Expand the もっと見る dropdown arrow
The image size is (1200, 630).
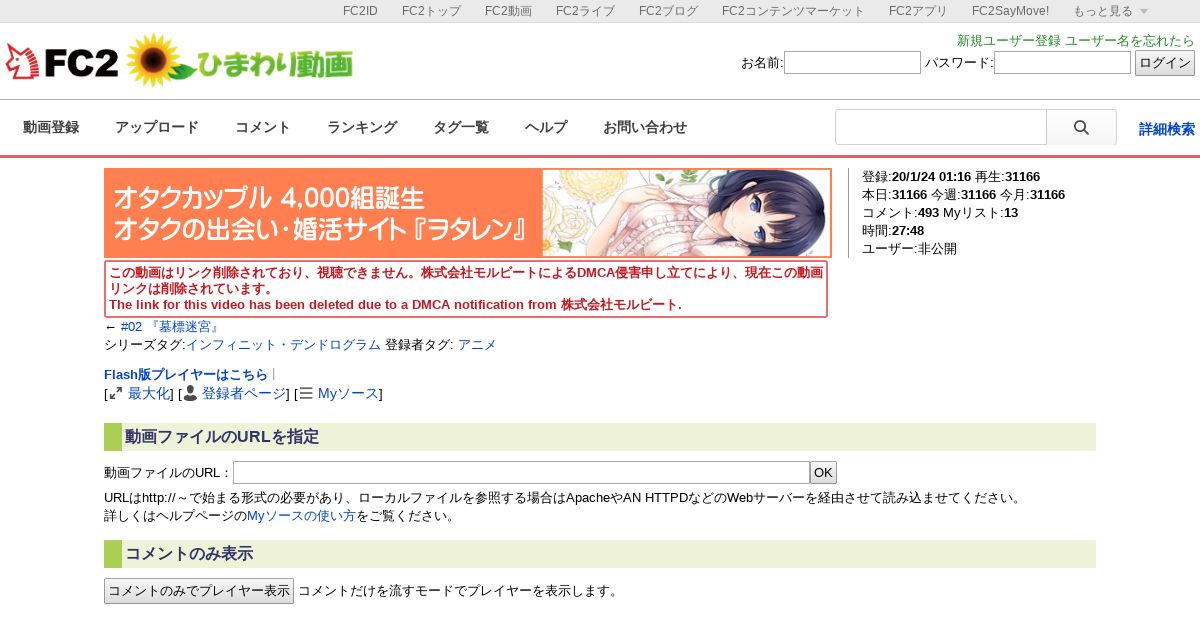point(1144,12)
